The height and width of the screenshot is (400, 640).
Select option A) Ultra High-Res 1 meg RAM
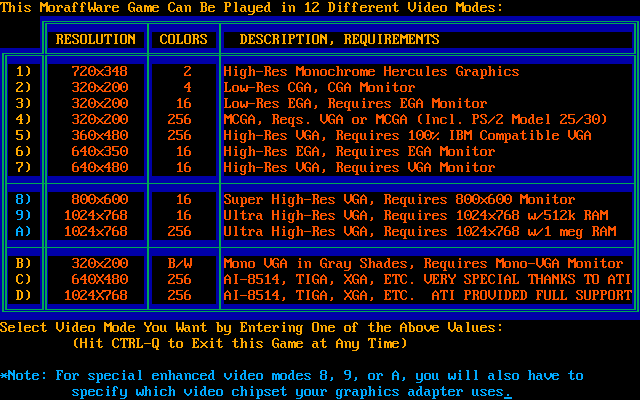click(x=24, y=232)
